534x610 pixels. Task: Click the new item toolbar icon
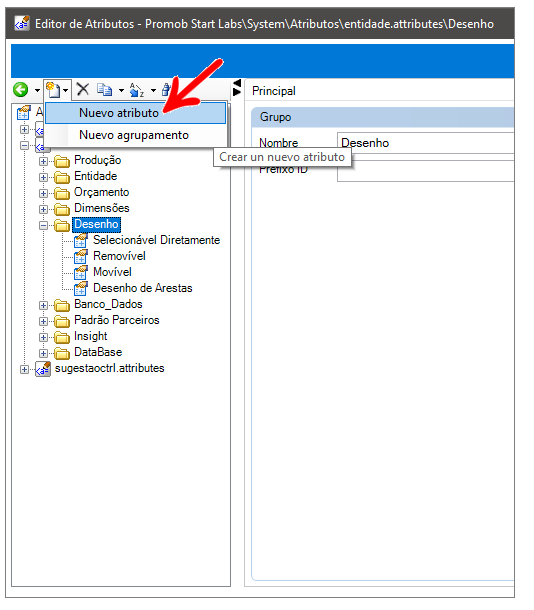point(53,90)
